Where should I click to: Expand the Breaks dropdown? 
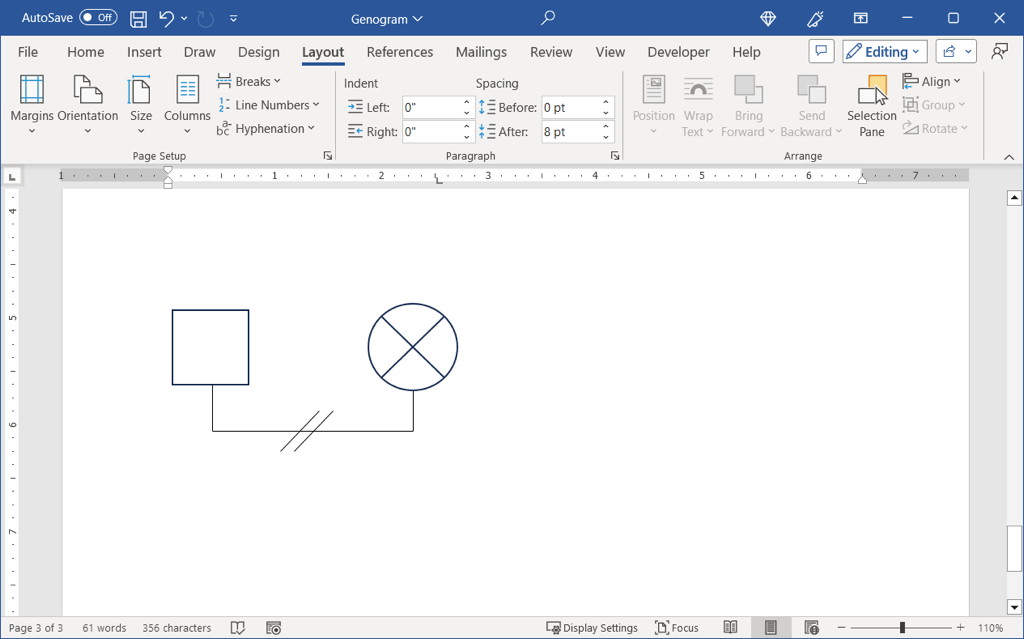pyautogui.click(x=249, y=81)
